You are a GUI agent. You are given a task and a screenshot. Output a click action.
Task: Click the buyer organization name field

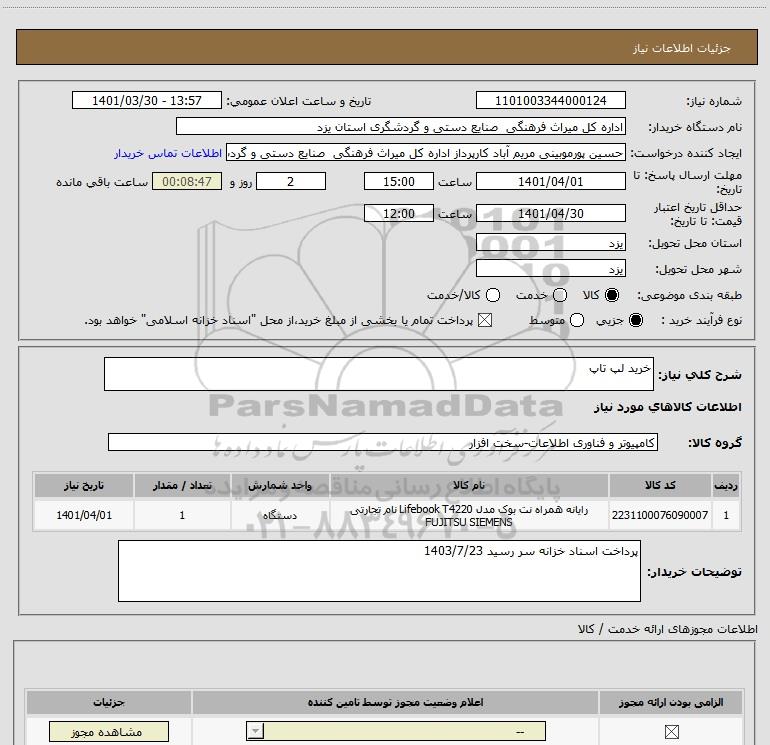click(x=401, y=127)
